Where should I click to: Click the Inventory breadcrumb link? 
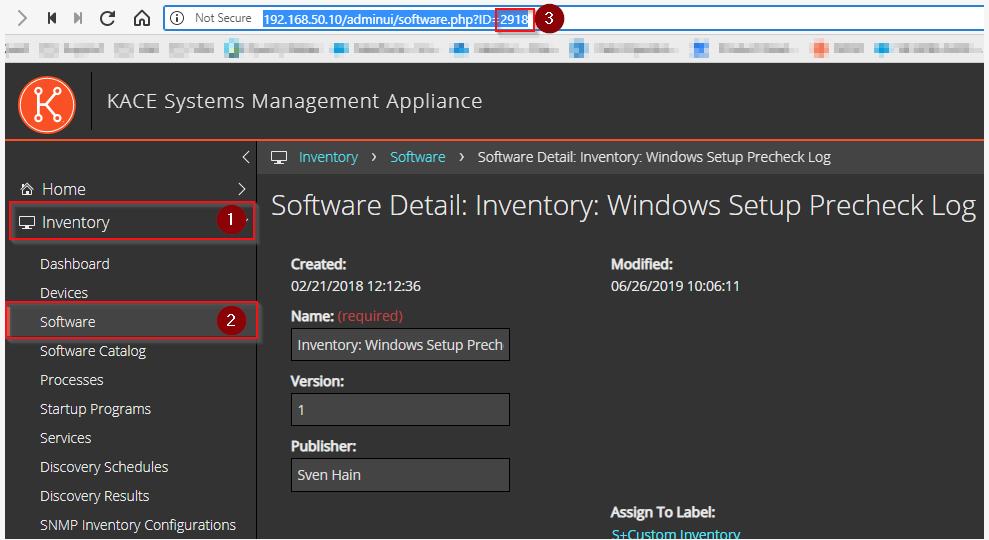pos(328,157)
